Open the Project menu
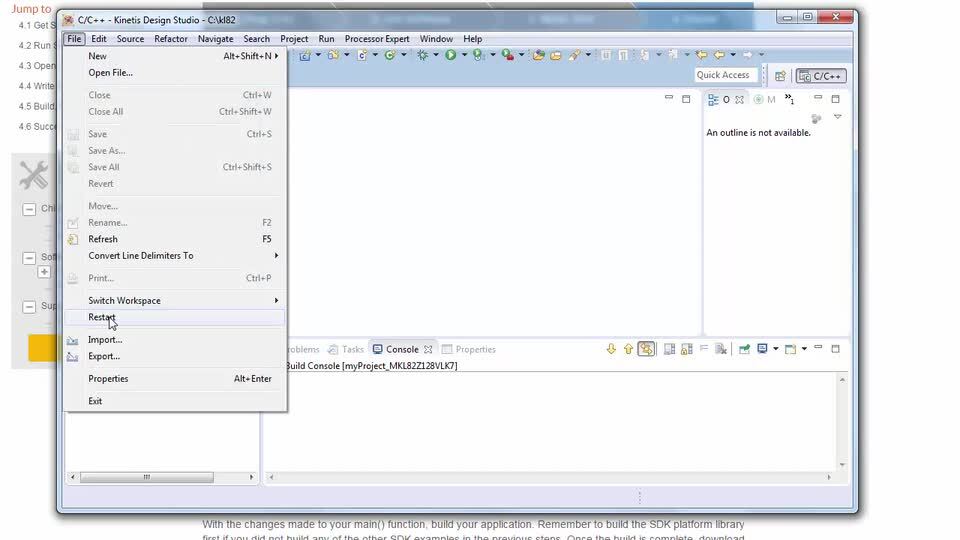Screen dimensions: 960x540 coord(294,39)
